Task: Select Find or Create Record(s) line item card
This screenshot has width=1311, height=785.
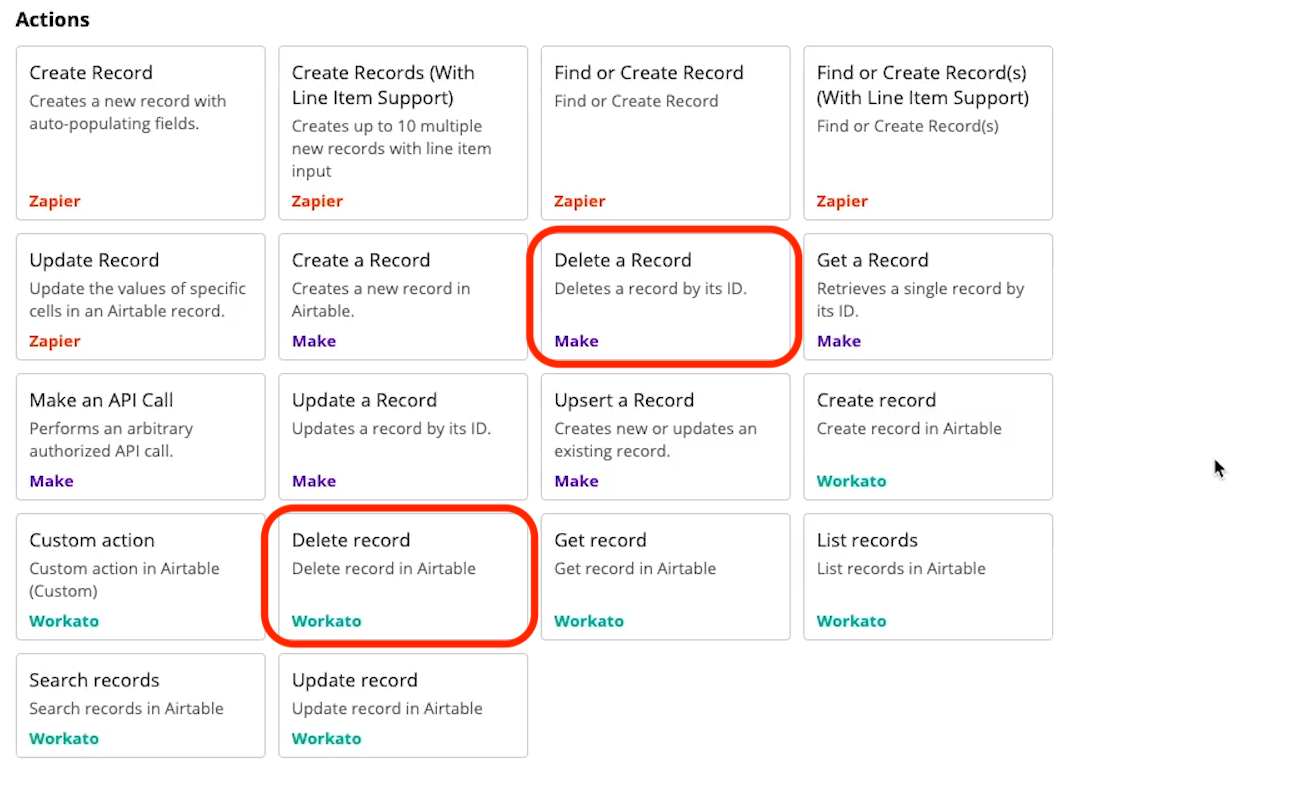Action: coord(927,132)
